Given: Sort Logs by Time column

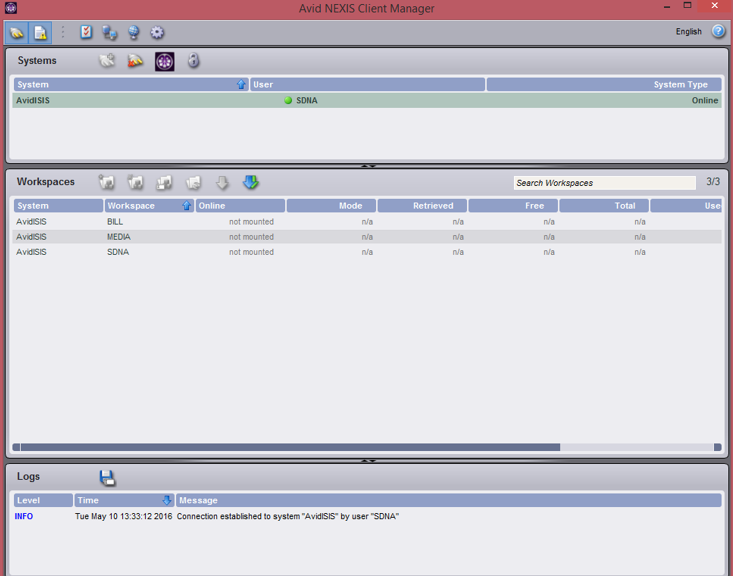Looking at the screenshot, I should (124, 500).
